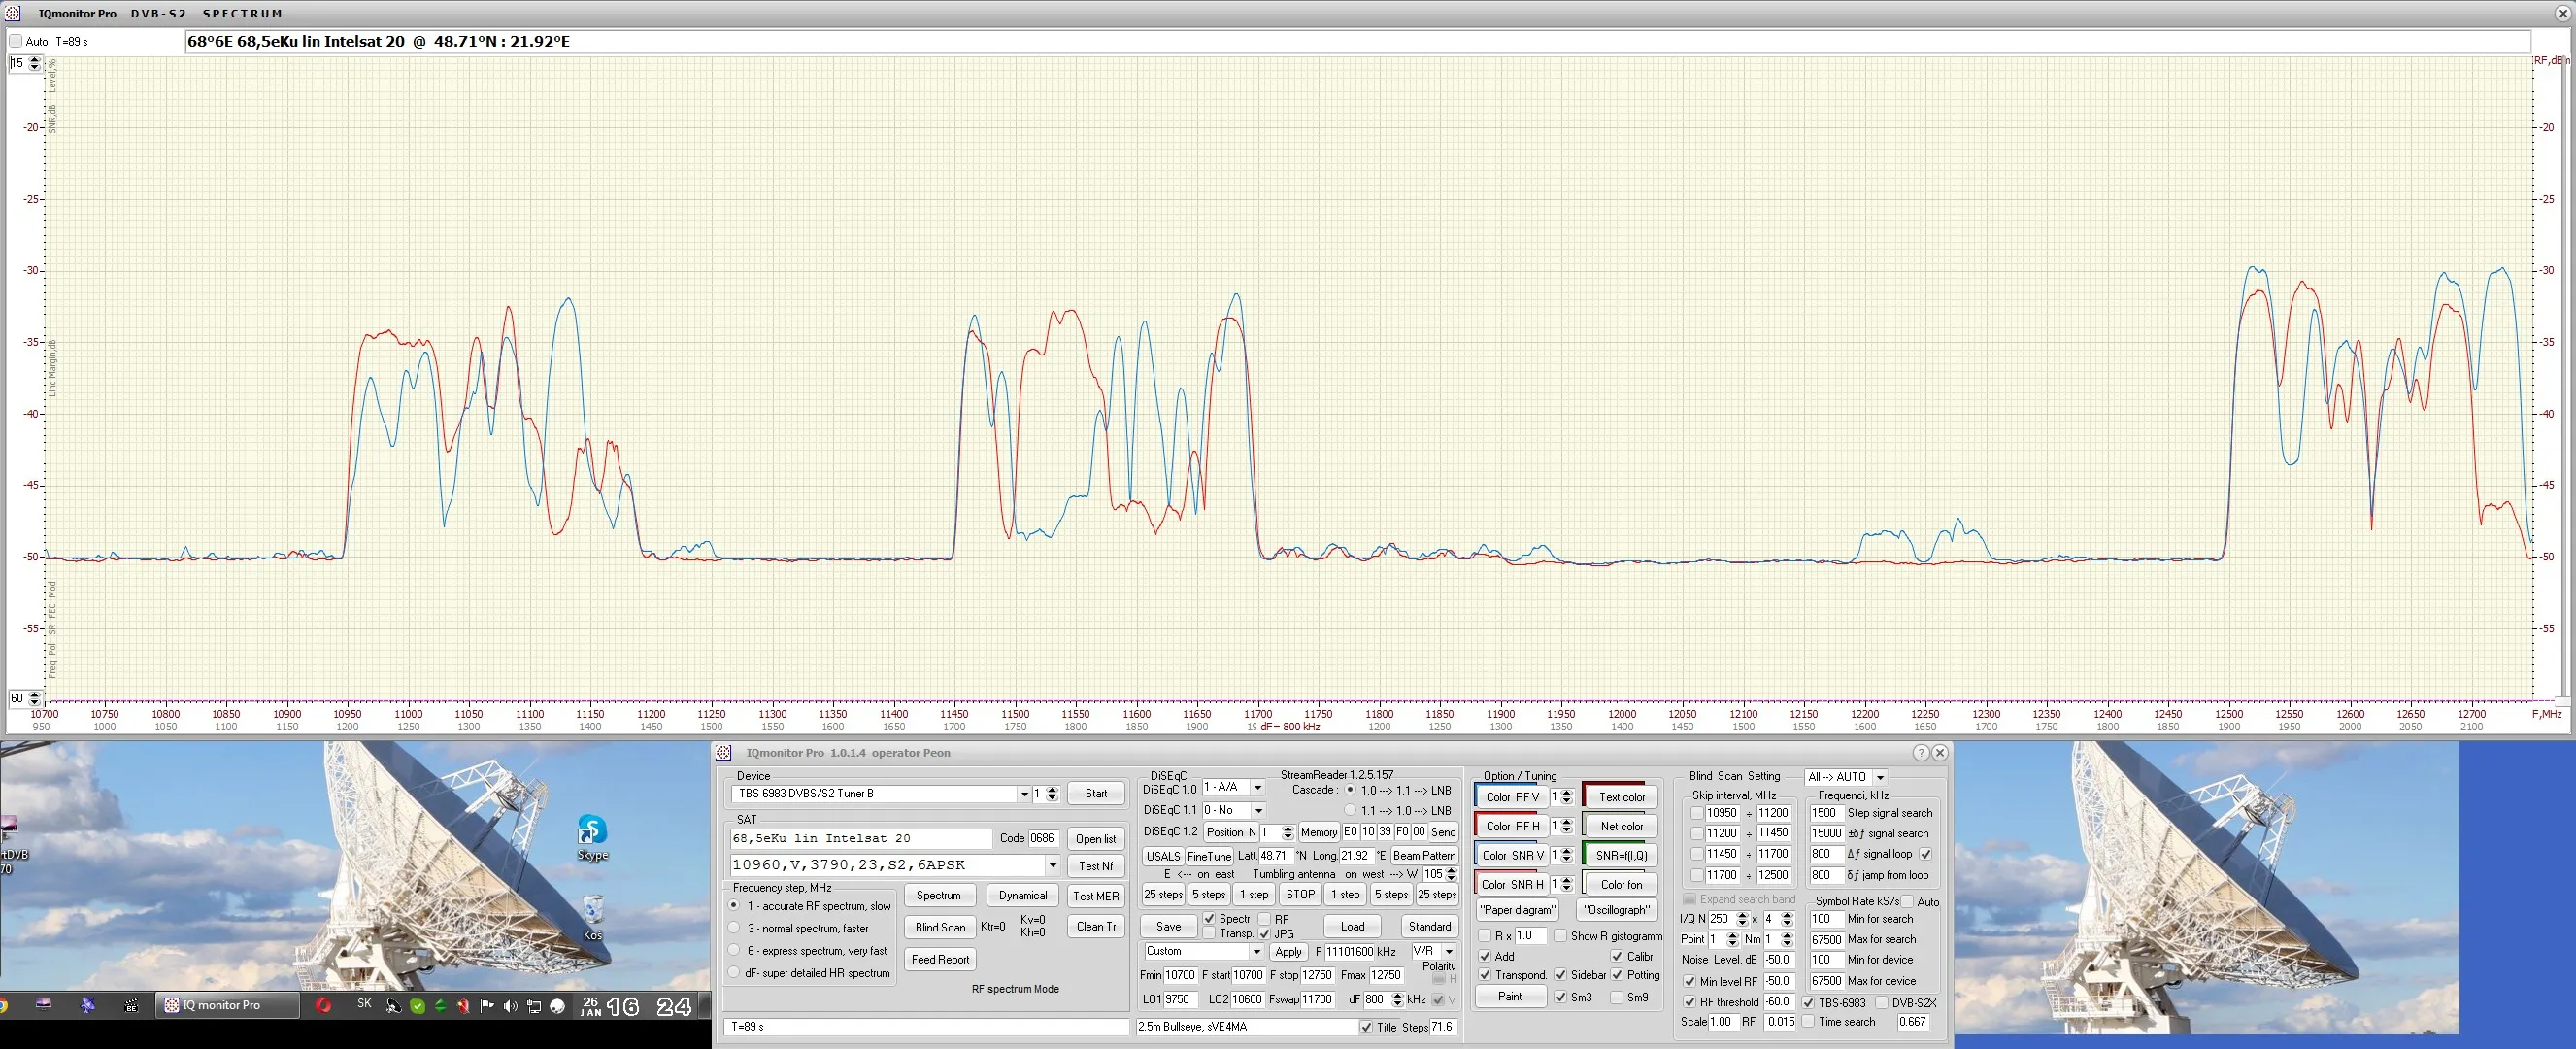The height and width of the screenshot is (1049, 2576).
Task: Enable the Auto checkbox above the graph
Action: [16, 41]
